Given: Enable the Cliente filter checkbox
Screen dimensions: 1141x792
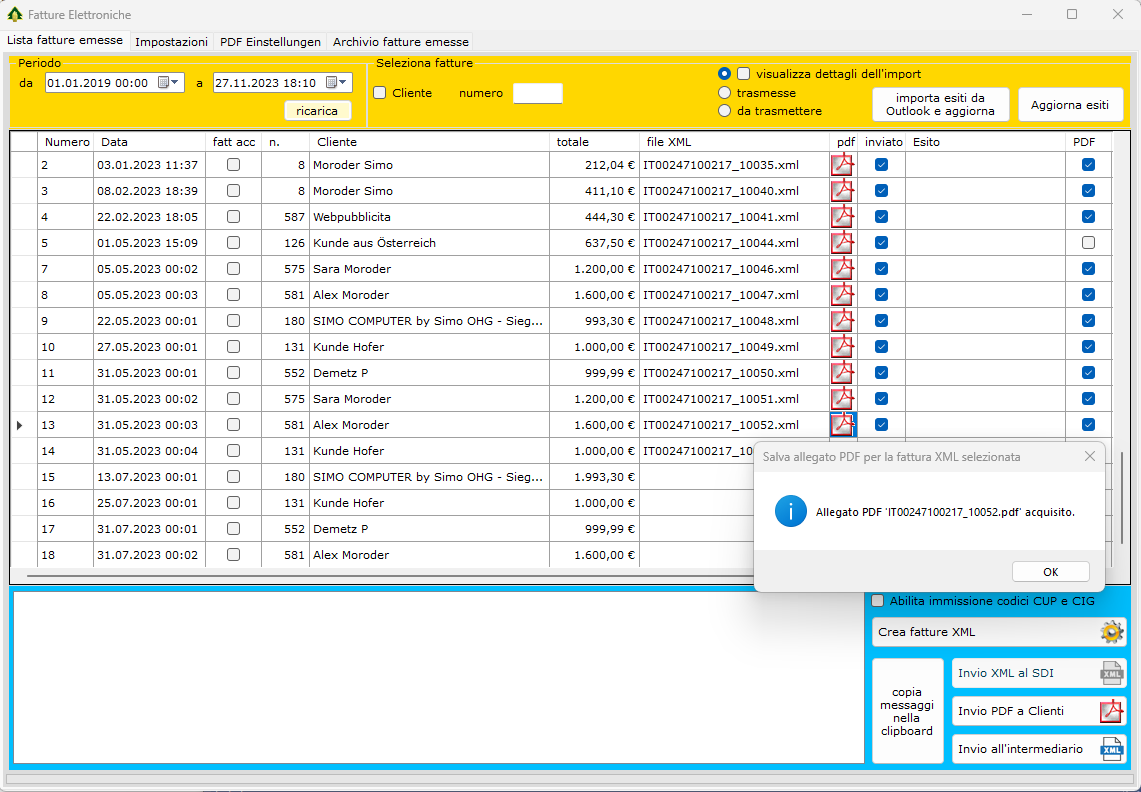Looking at the screenshot, I should pyautogui.click(x=380, y=93).
